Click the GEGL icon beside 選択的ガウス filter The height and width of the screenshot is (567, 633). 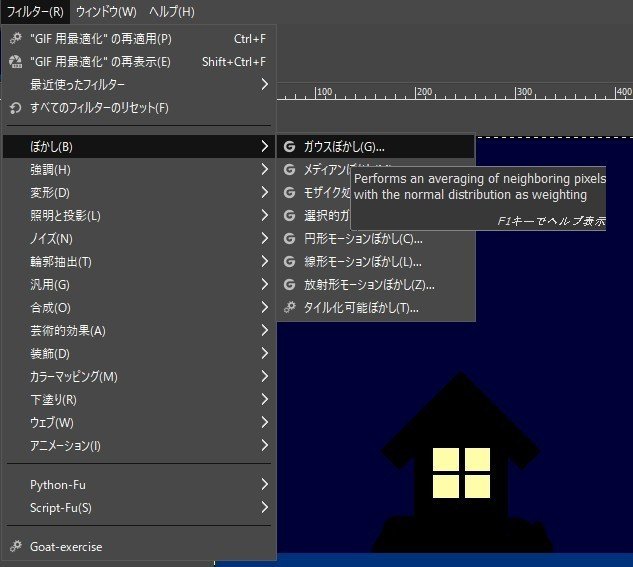point(289,216)
